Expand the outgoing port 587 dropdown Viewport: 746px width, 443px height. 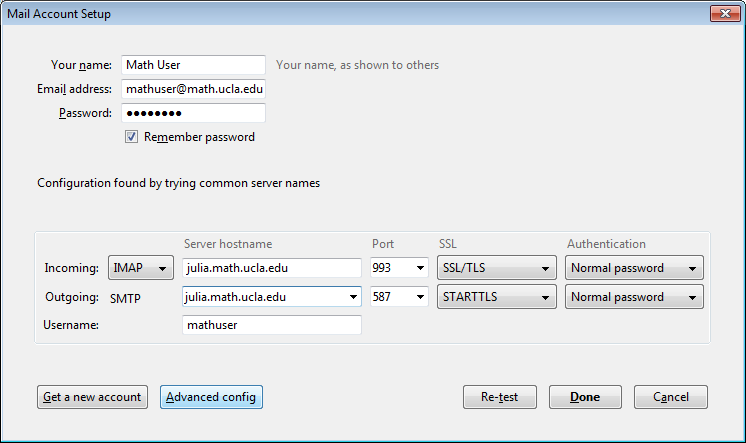(x=420, y=297)
